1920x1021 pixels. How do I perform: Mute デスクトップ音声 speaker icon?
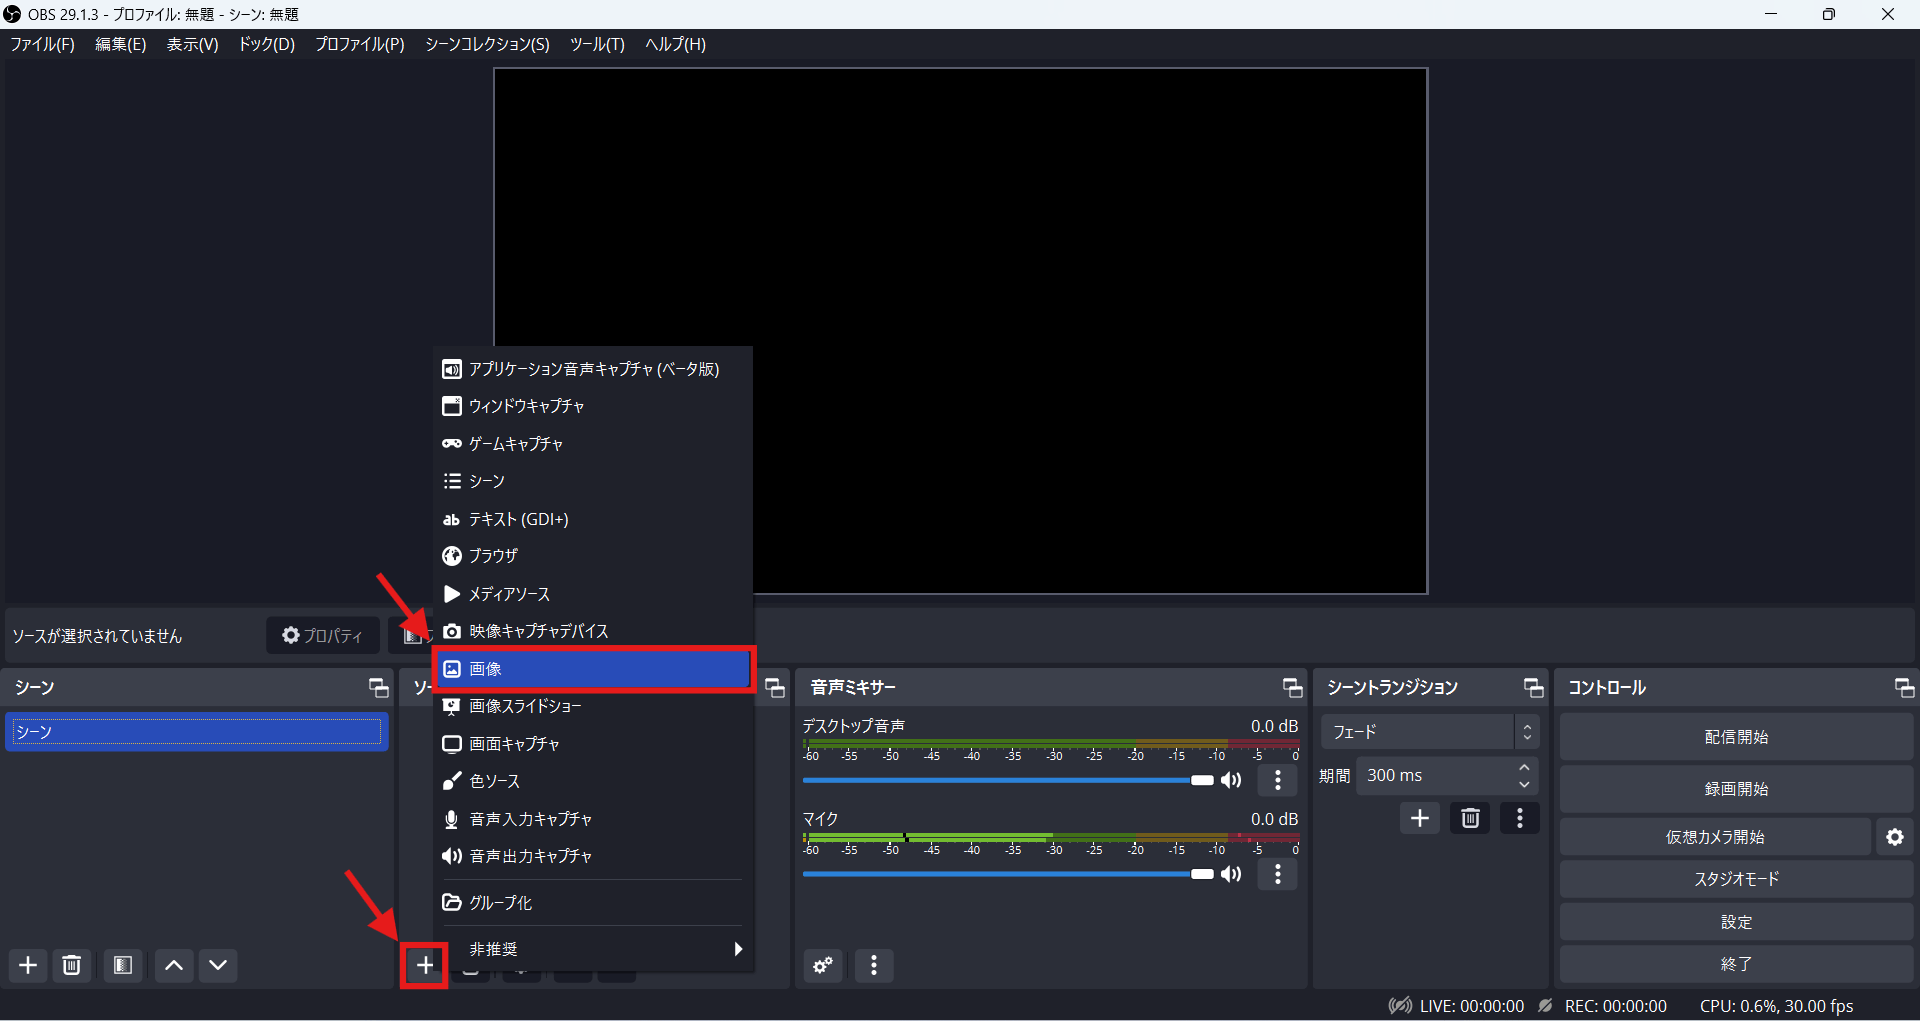point(1232,780)
